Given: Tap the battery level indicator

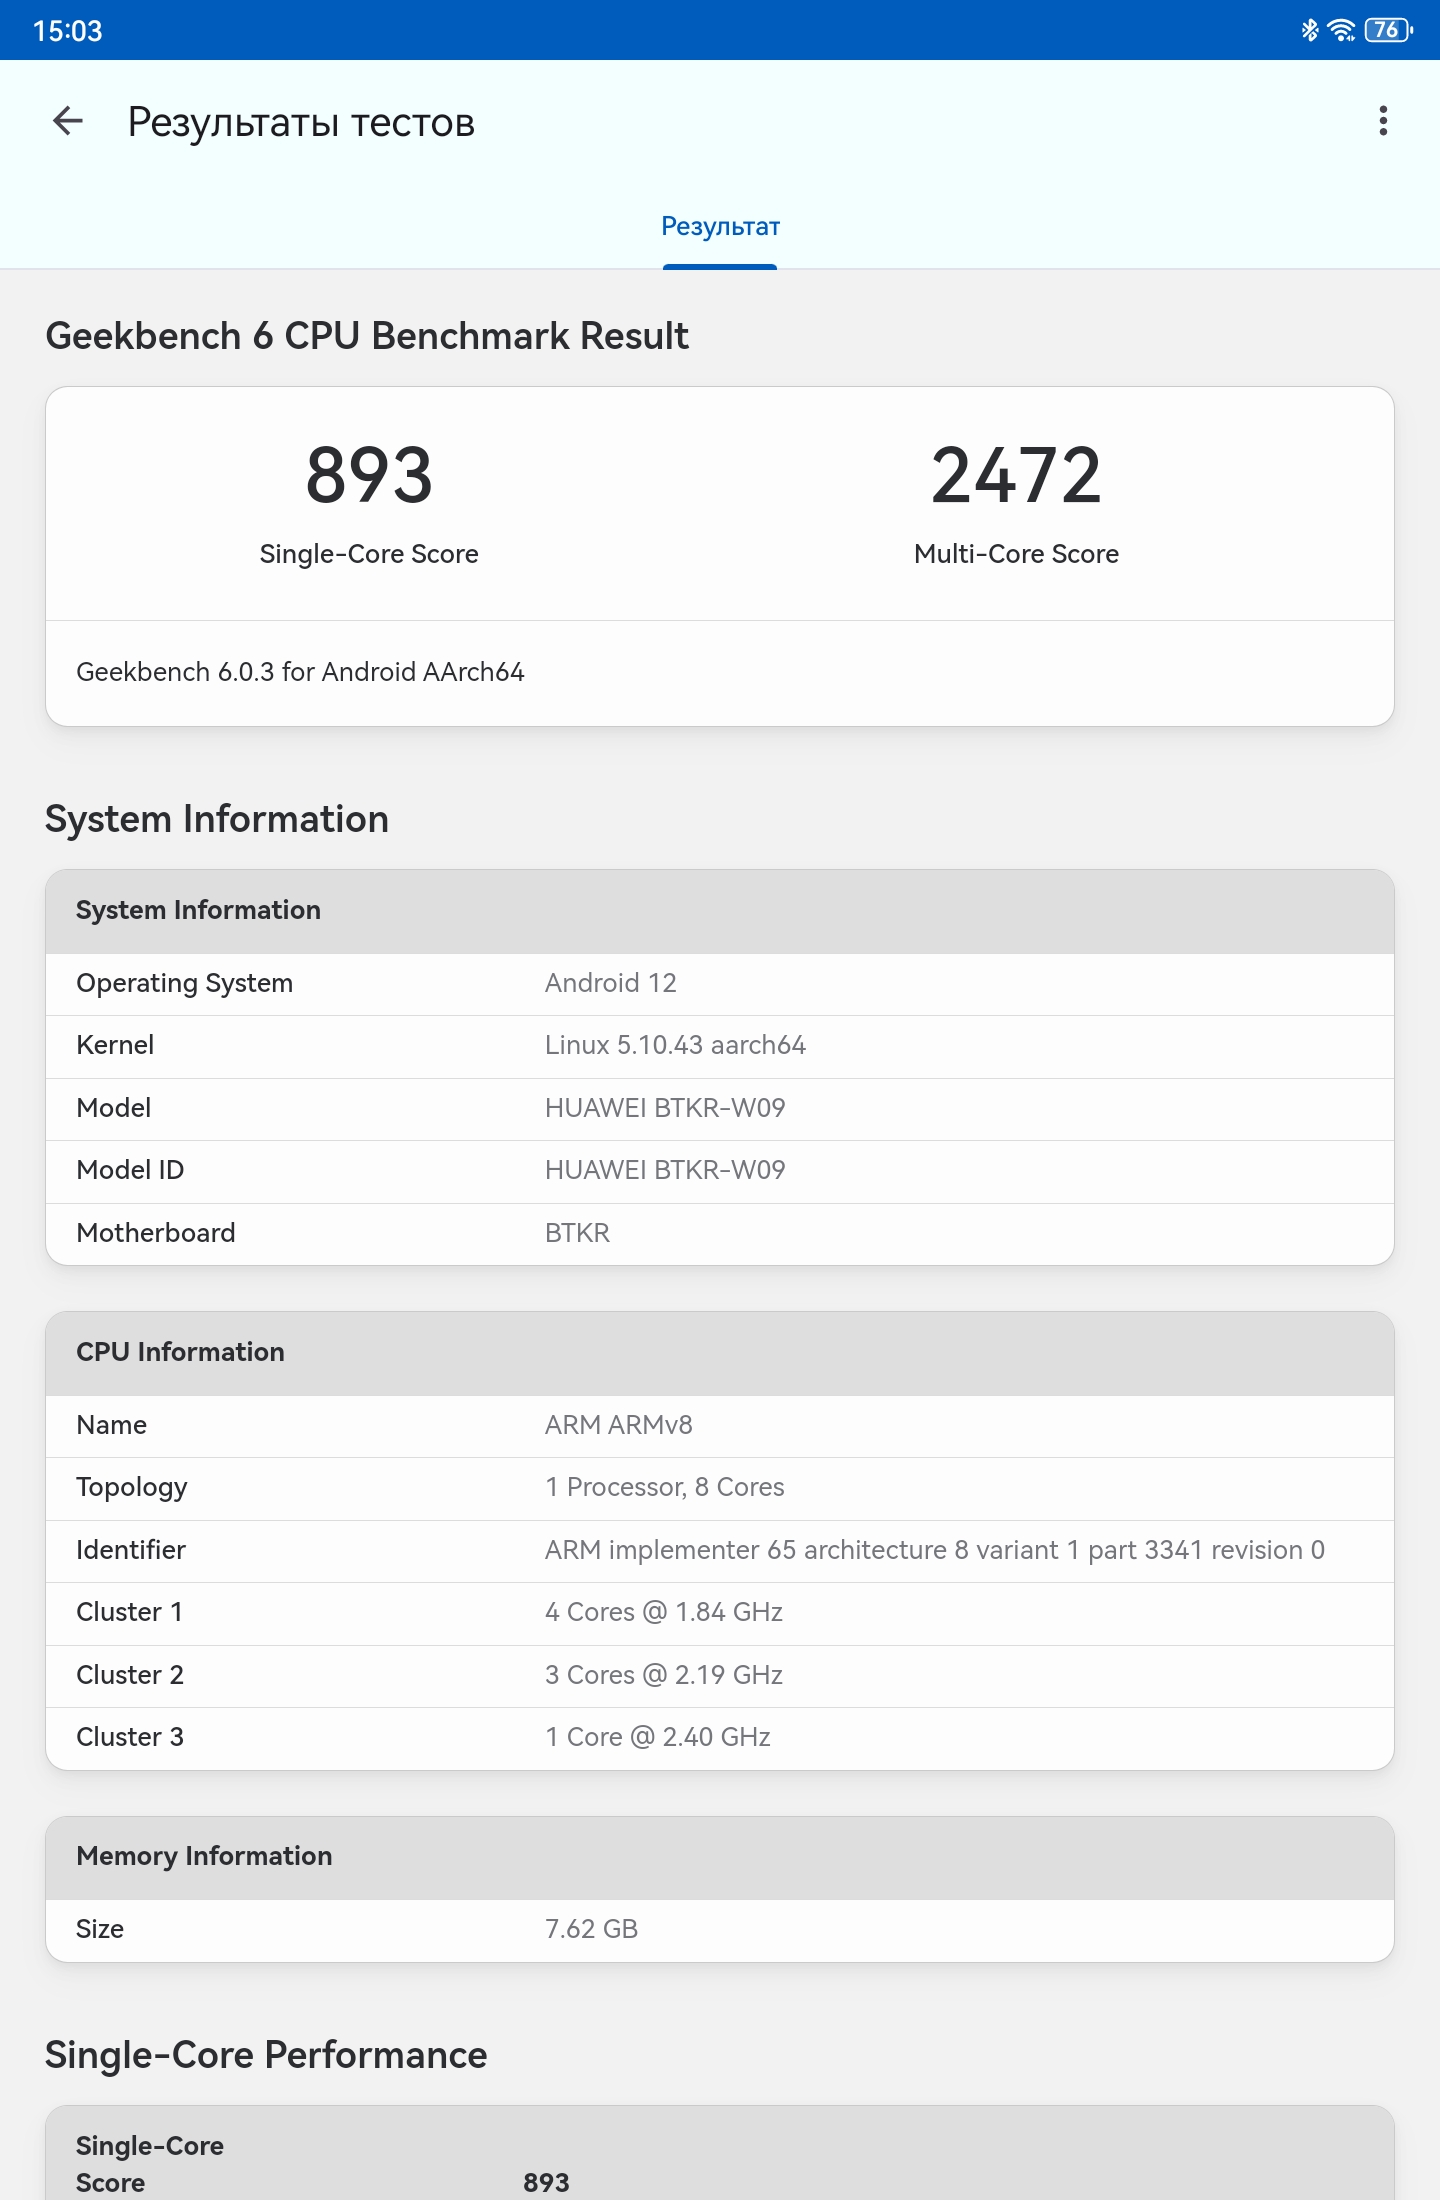Looking at the screenshot, I should (1388, 30).
